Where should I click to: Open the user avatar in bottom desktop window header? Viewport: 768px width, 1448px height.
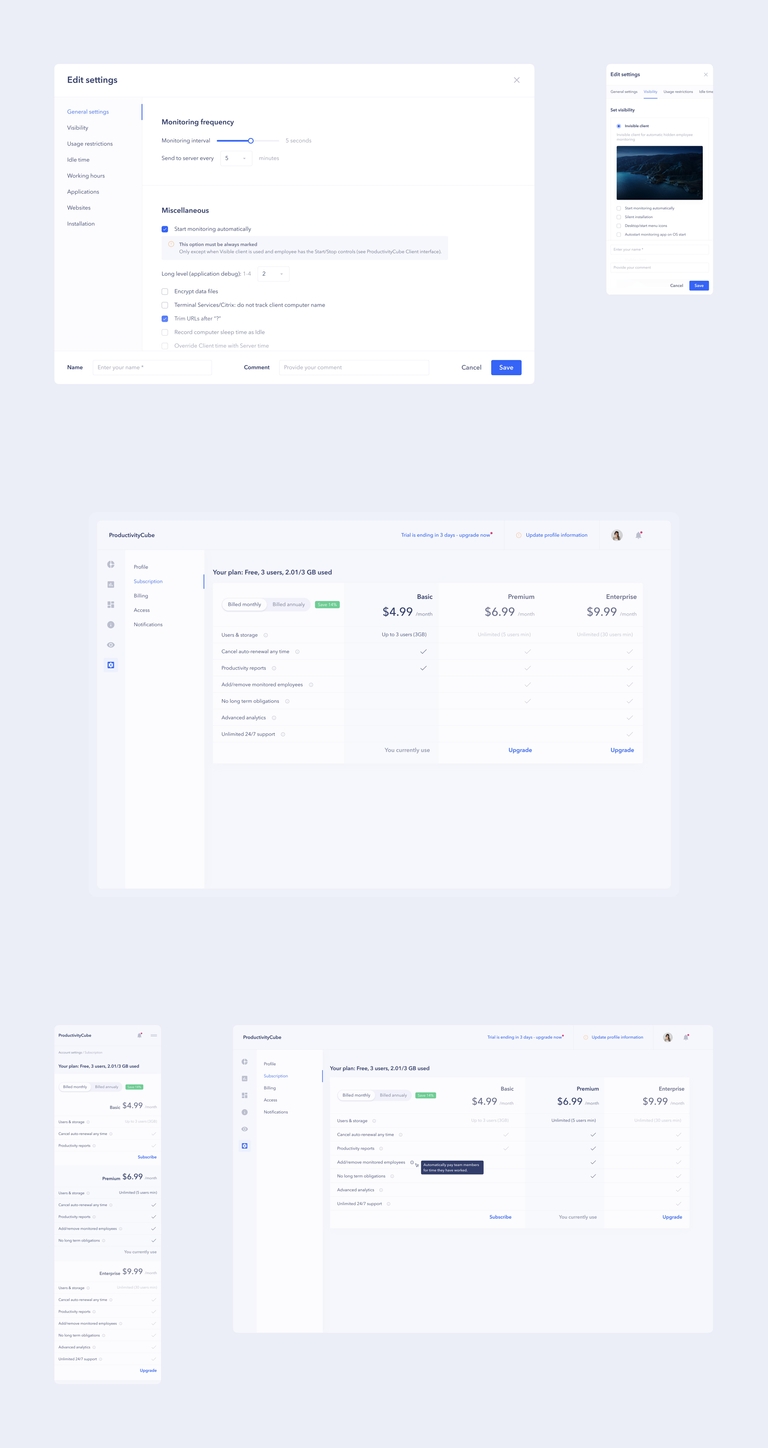[668, 1037]
